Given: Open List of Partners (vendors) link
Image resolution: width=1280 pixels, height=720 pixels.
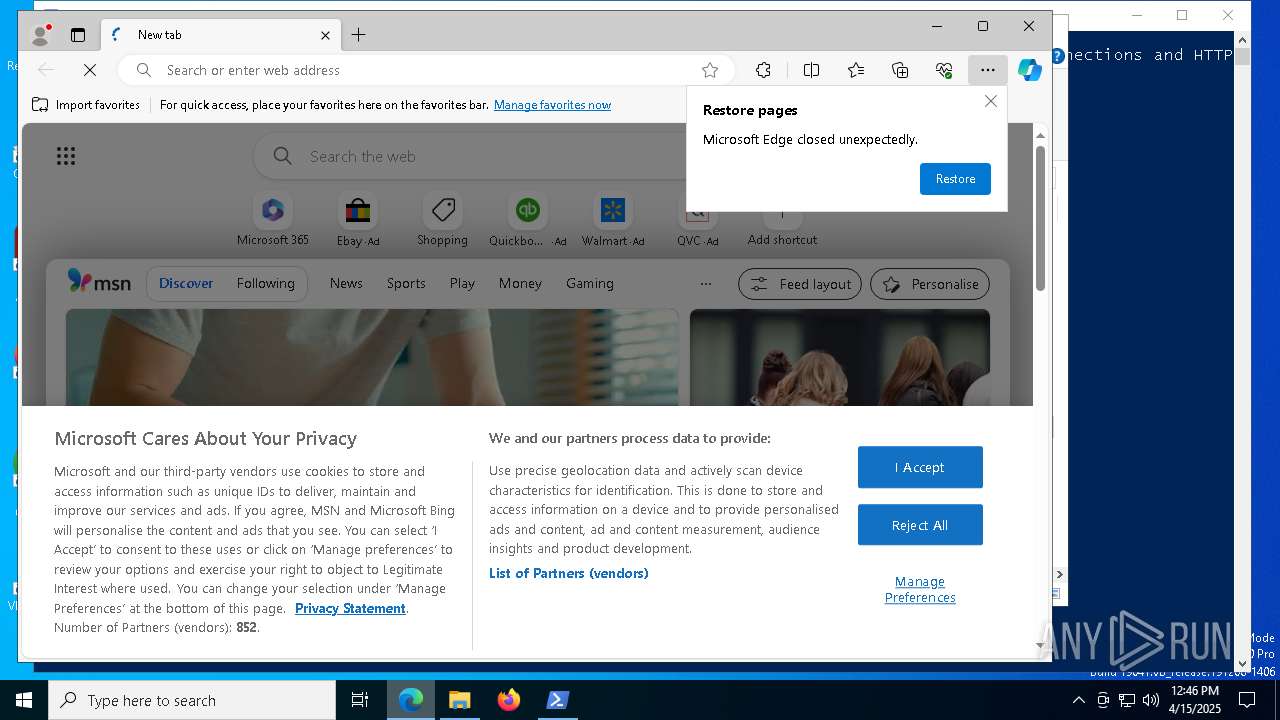Looking at the screenshot, I should pyautogui.click(x=569, y=573).
